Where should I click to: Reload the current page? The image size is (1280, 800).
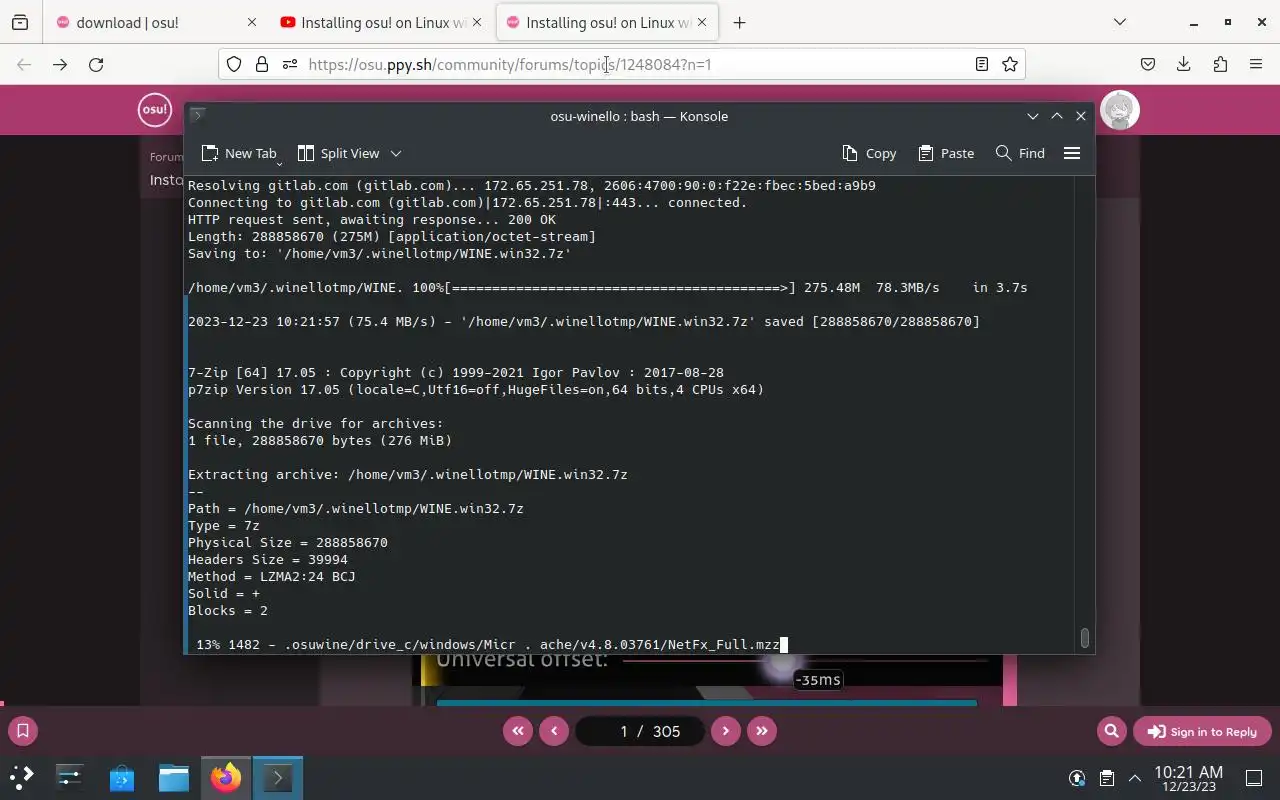pos(96,64)
